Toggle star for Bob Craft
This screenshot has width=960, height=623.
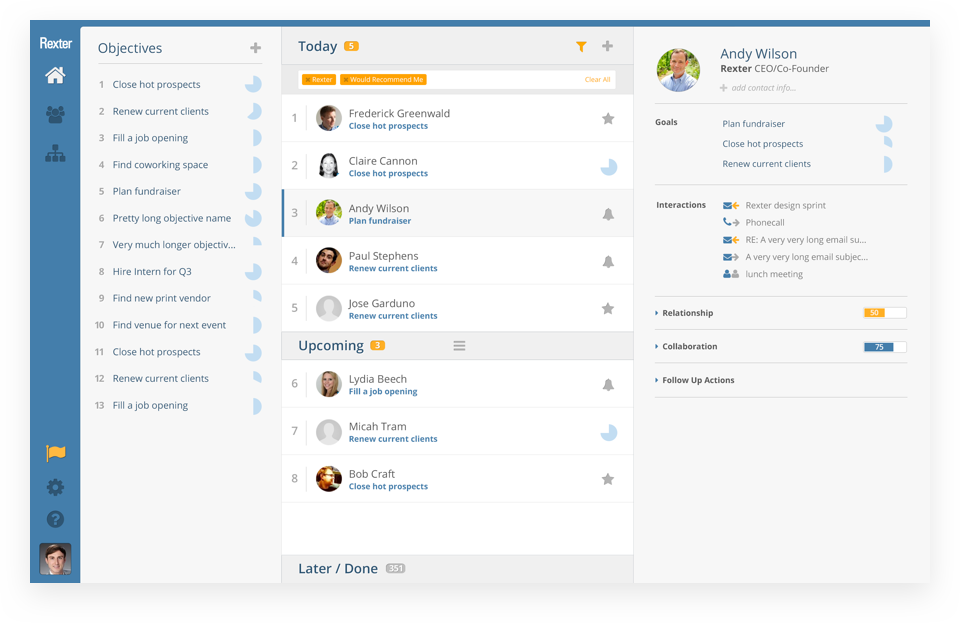[x=608, y=479]
